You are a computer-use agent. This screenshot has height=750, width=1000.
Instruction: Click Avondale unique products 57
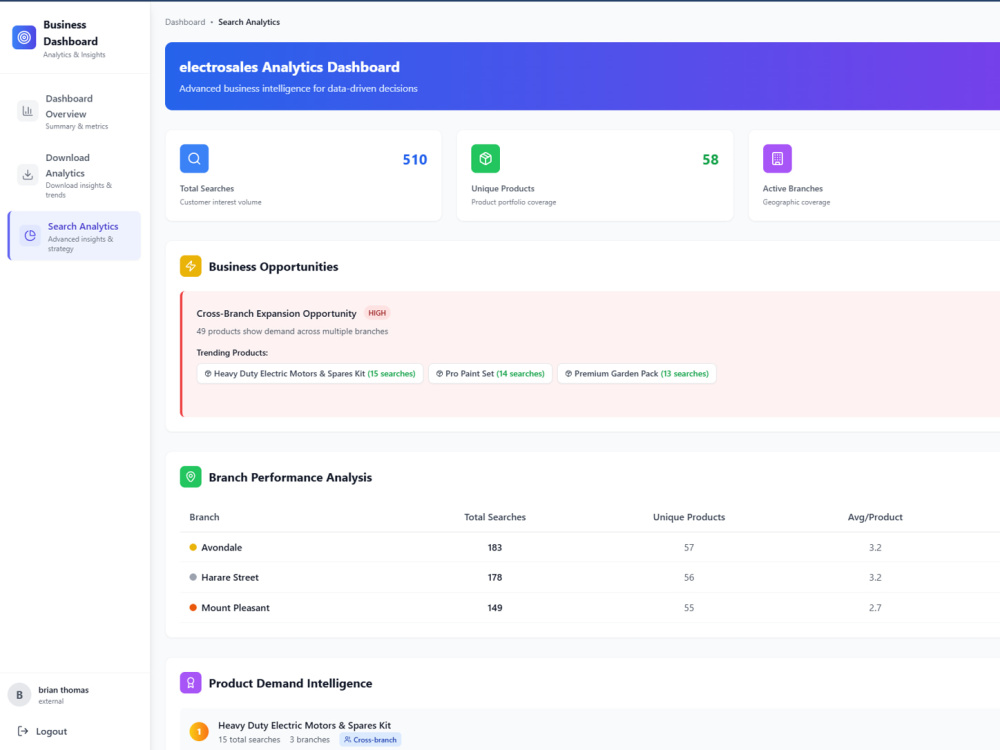(689, 547)
